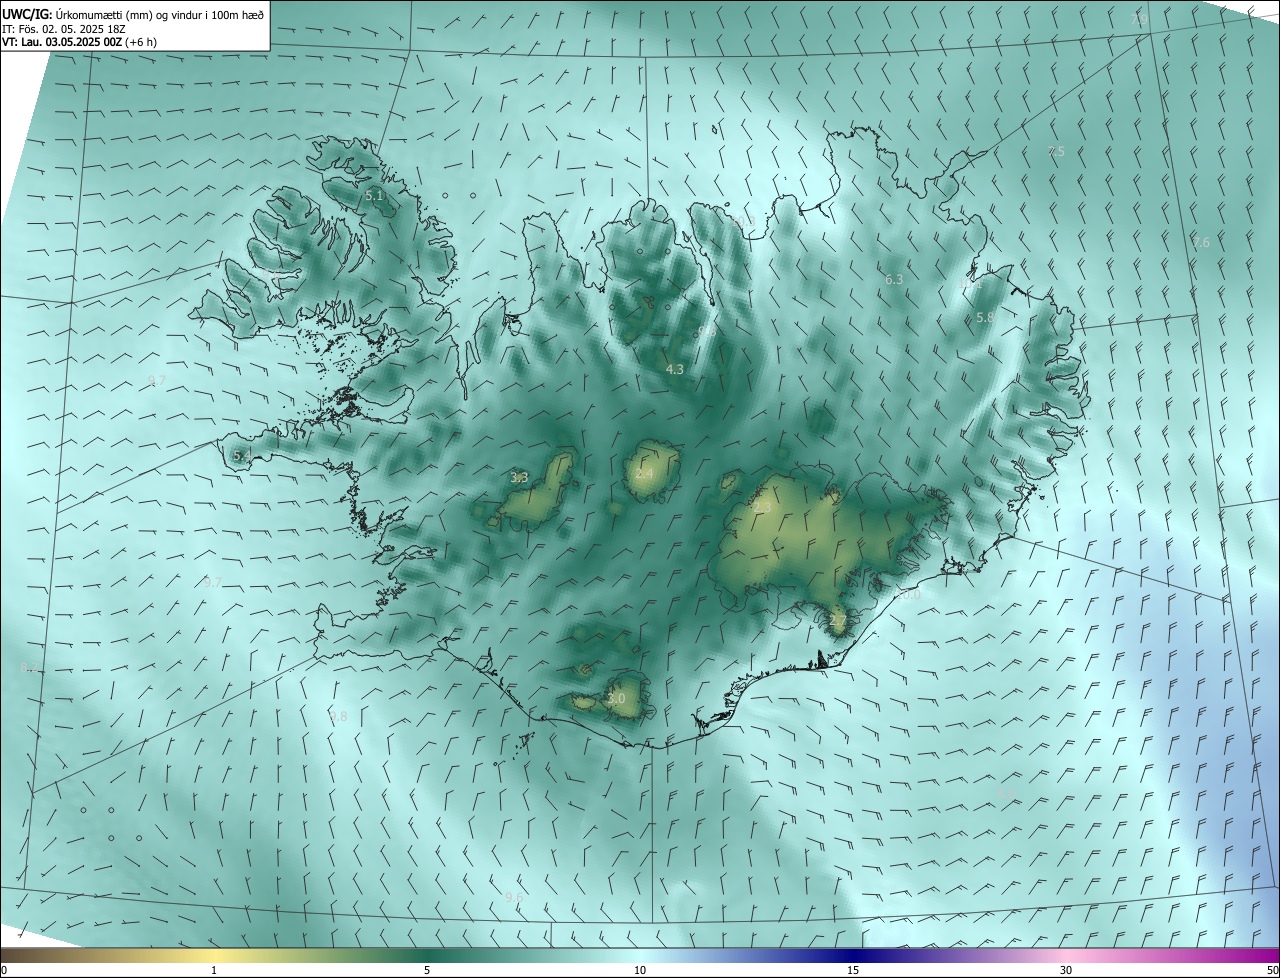The width and height of the screenshot is (1280, 978).
Task: Click the 7.6 value at the eastern map edge
Action: [1201, 243]
